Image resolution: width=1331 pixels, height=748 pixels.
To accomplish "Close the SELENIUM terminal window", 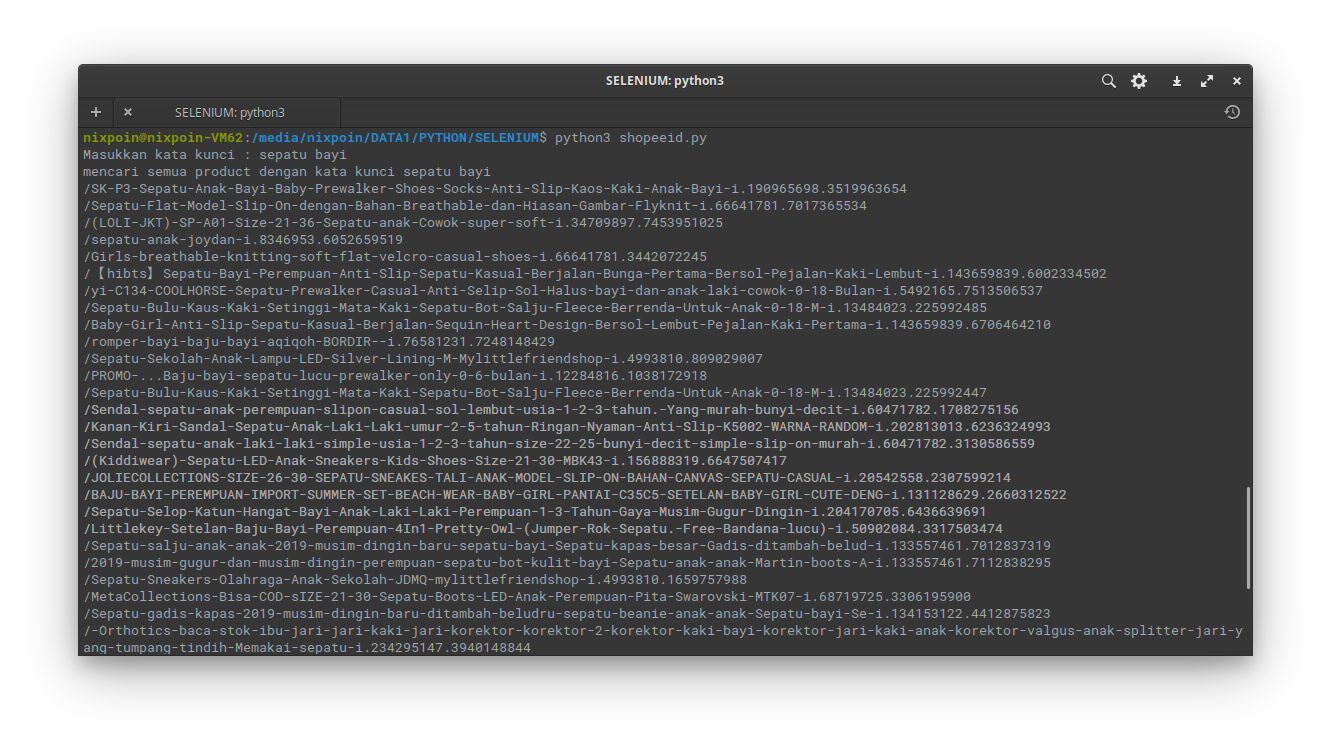I will tap(1237, 81).
